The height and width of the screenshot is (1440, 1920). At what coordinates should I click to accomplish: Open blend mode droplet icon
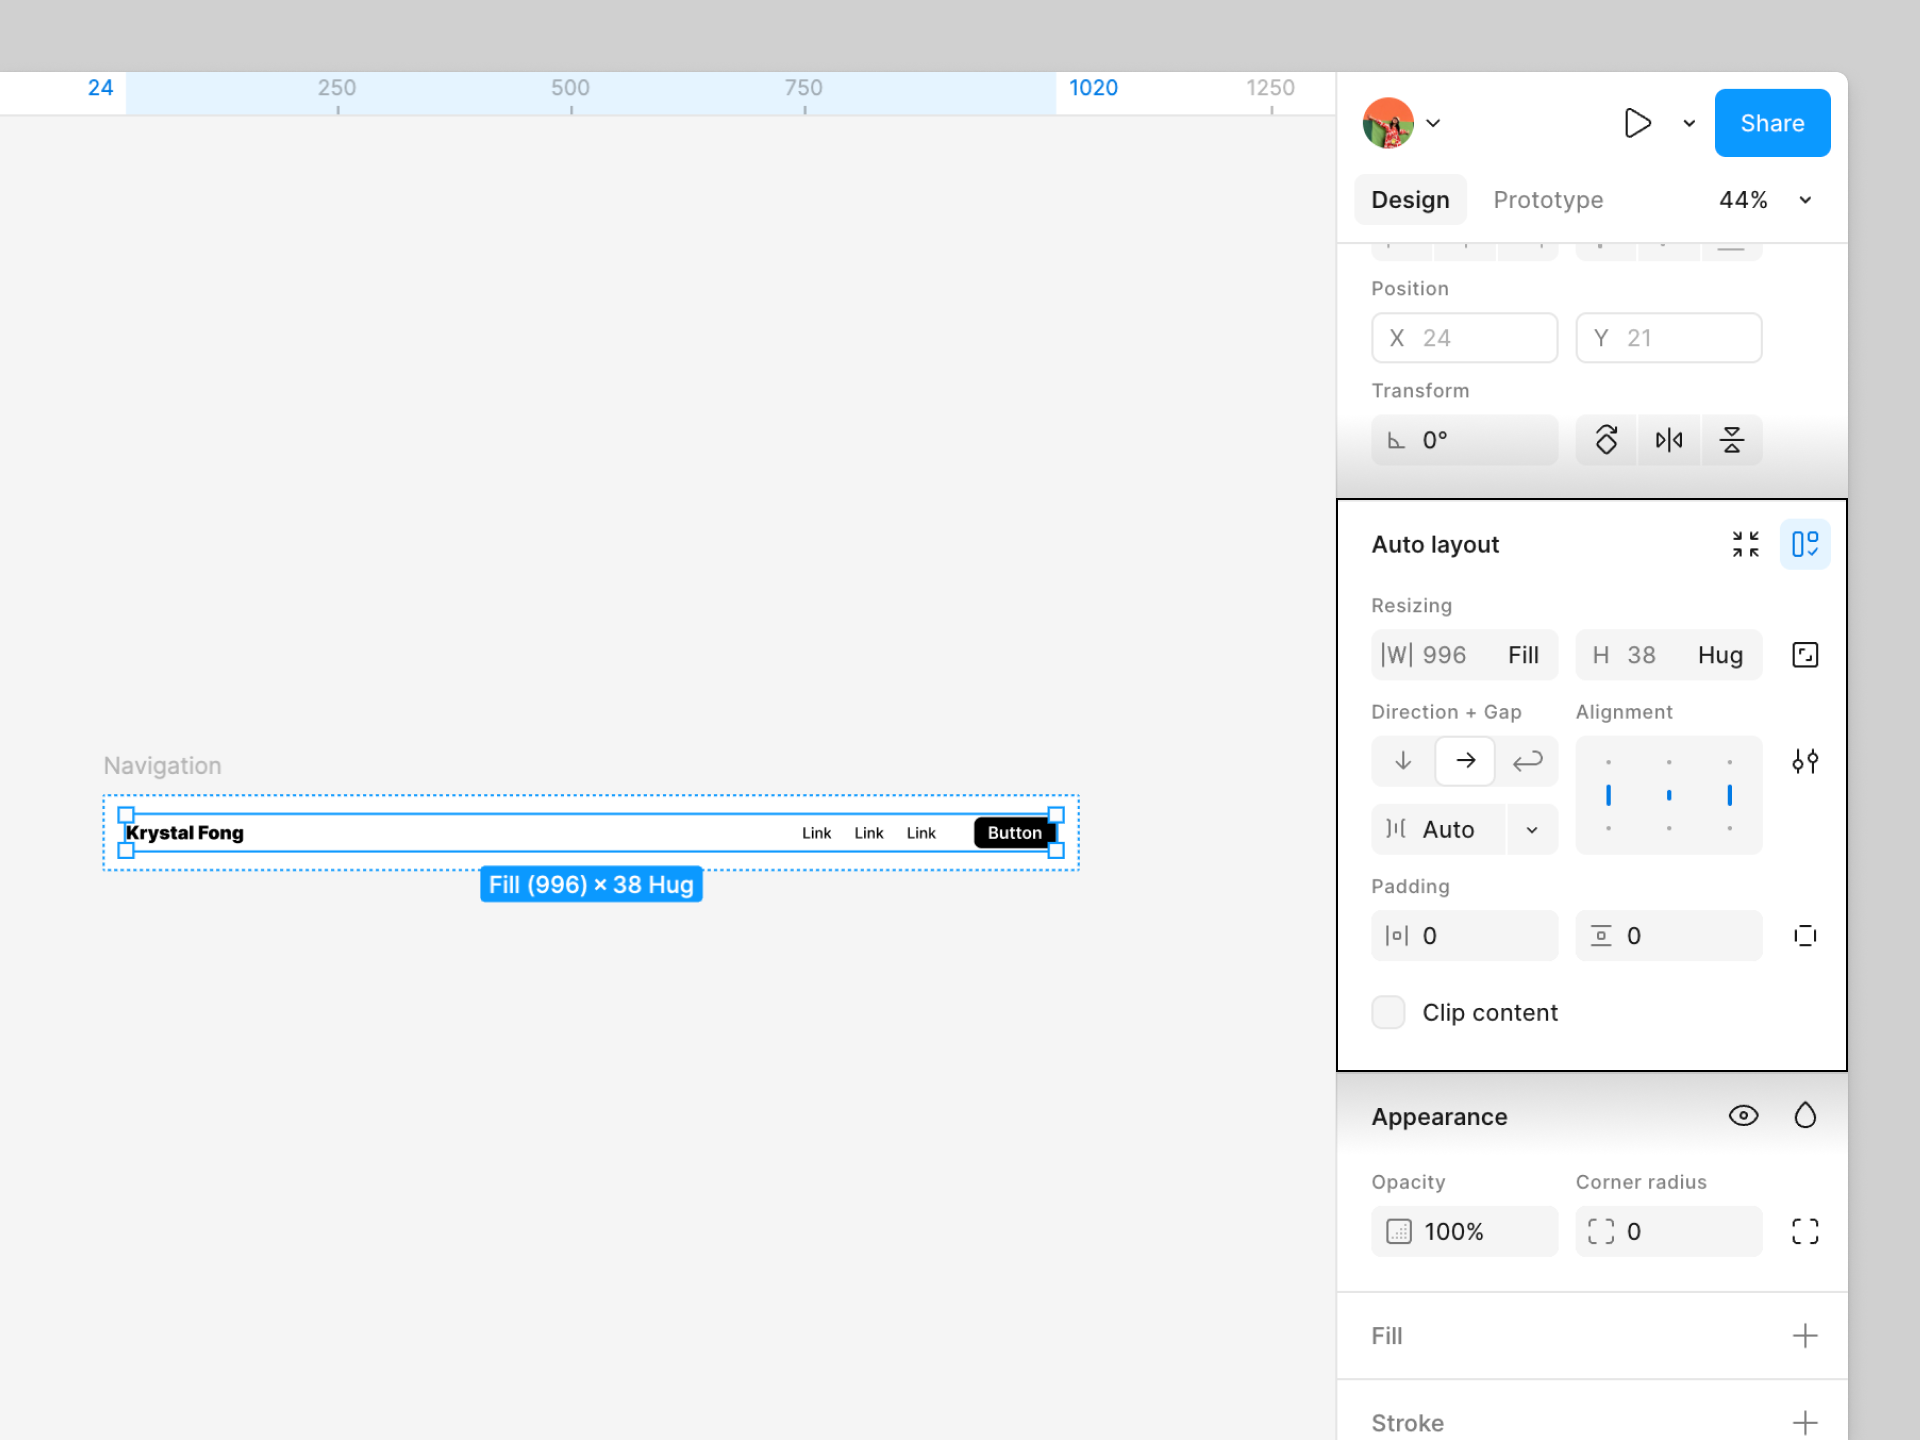pos(1805,1116)
